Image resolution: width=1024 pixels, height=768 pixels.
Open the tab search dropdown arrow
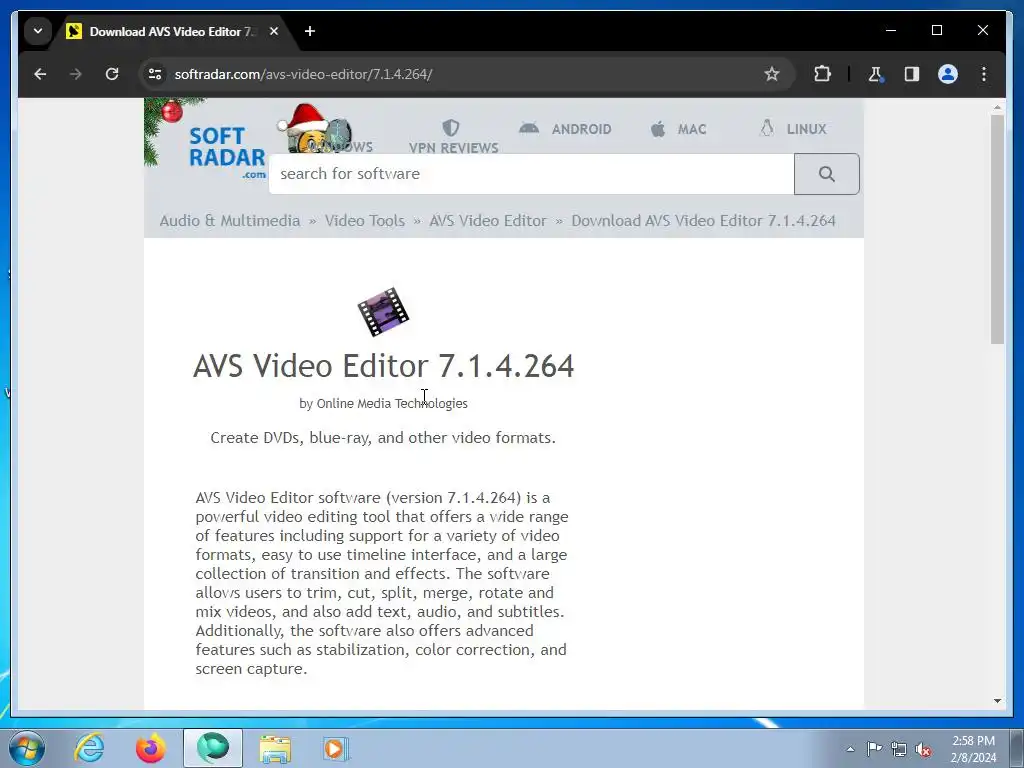38,31
